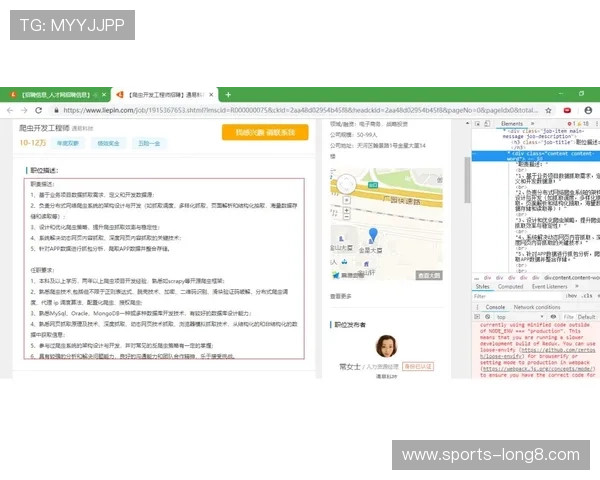Close the active job posting tab

coord(211,95)
